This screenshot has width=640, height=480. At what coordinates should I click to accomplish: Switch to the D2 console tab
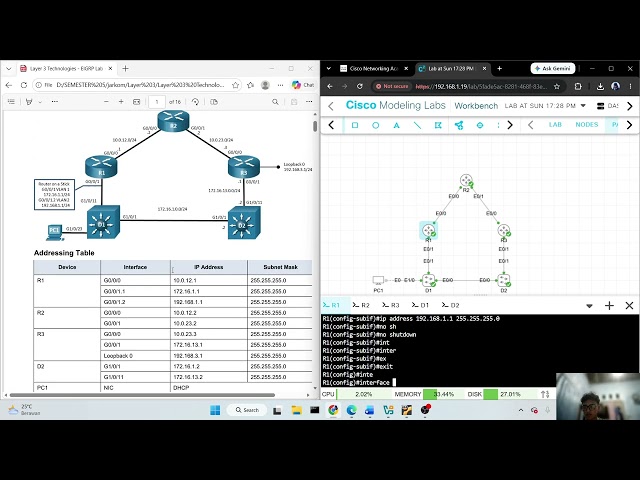451,305
